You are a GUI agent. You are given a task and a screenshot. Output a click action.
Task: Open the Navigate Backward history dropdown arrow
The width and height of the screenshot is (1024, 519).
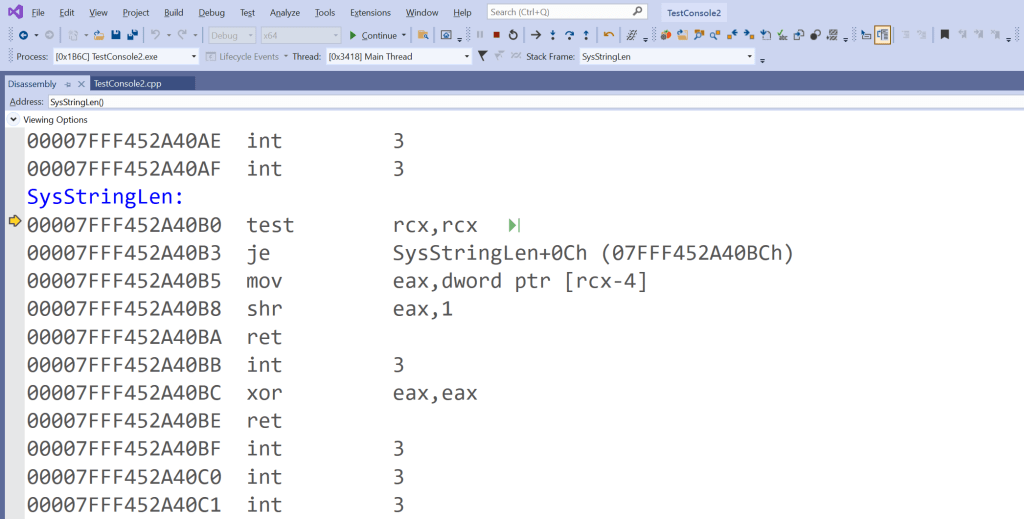point(36,35)
